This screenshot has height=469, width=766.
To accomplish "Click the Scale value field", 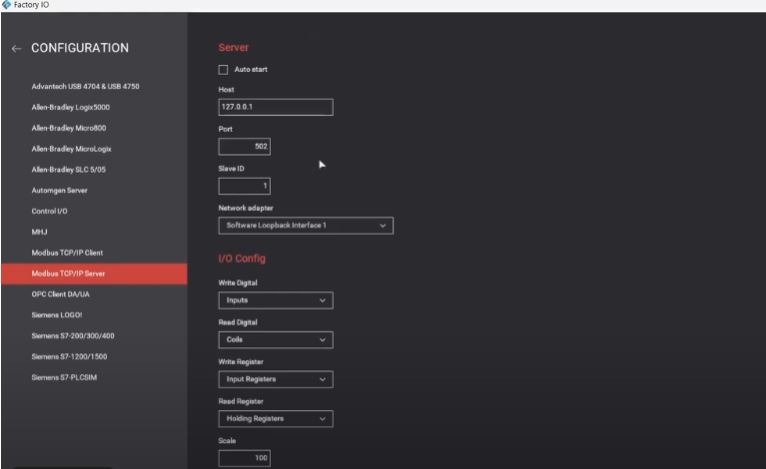I will point(244,458).
